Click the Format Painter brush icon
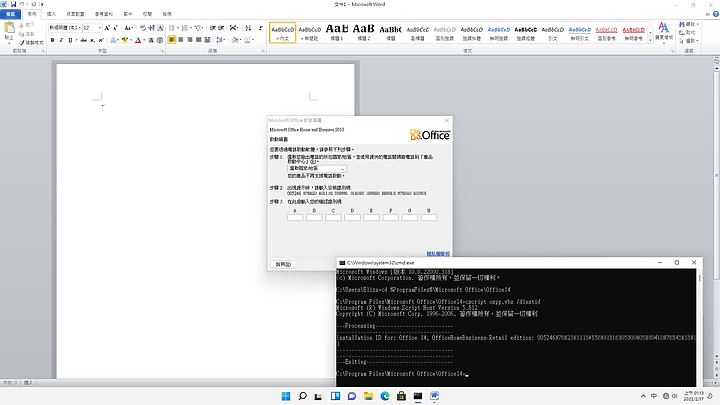The image size is (720, 405). click(x=21, y=43)
